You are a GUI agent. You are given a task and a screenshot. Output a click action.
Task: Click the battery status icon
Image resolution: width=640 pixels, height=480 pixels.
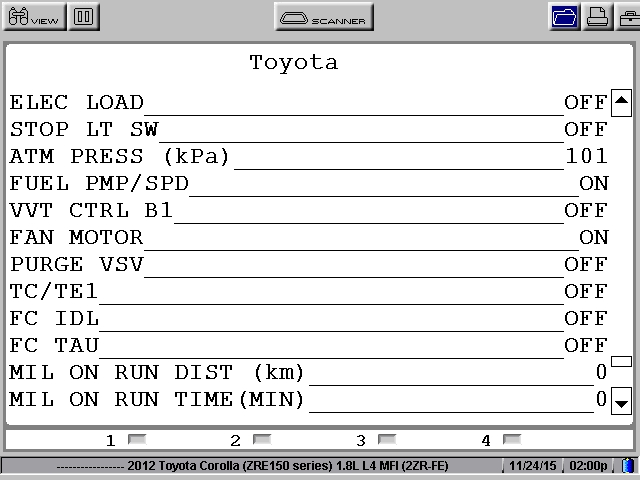coord(629,466)
